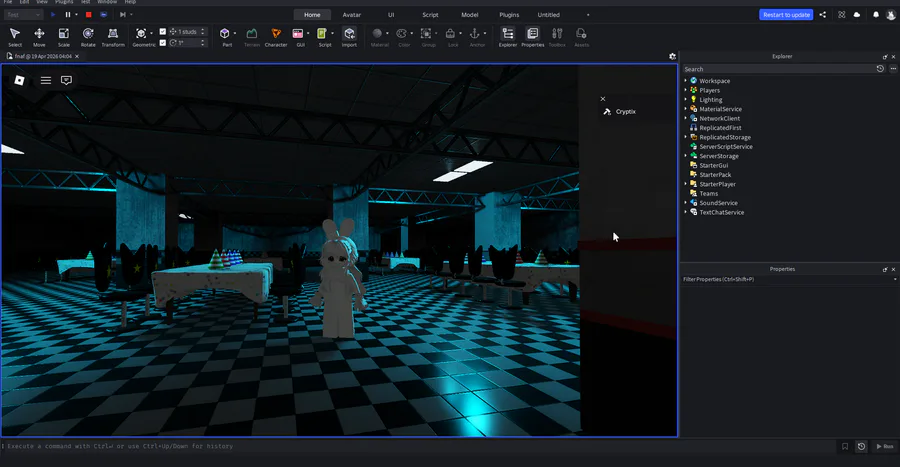The height and width of the screenshot is (467, 900).
Task: Switch to the Home tab
Action: (x=312, y=15)
